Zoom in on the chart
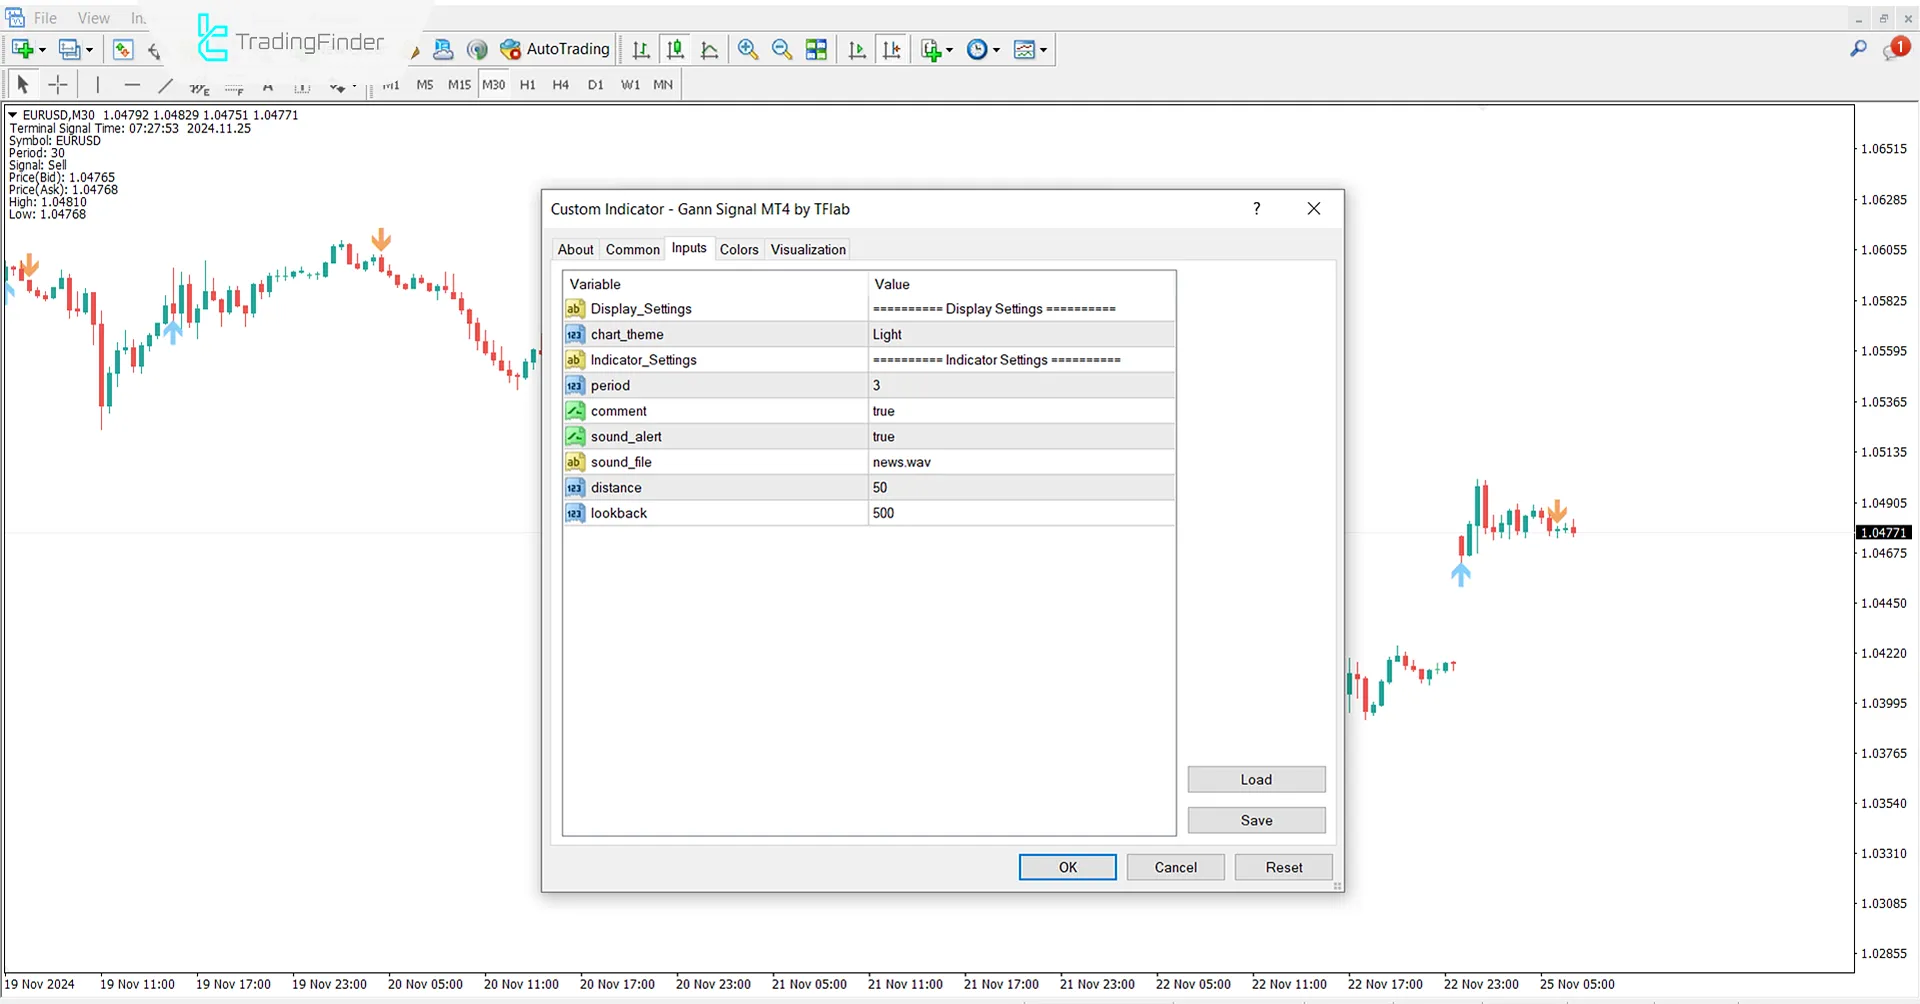 748,49
